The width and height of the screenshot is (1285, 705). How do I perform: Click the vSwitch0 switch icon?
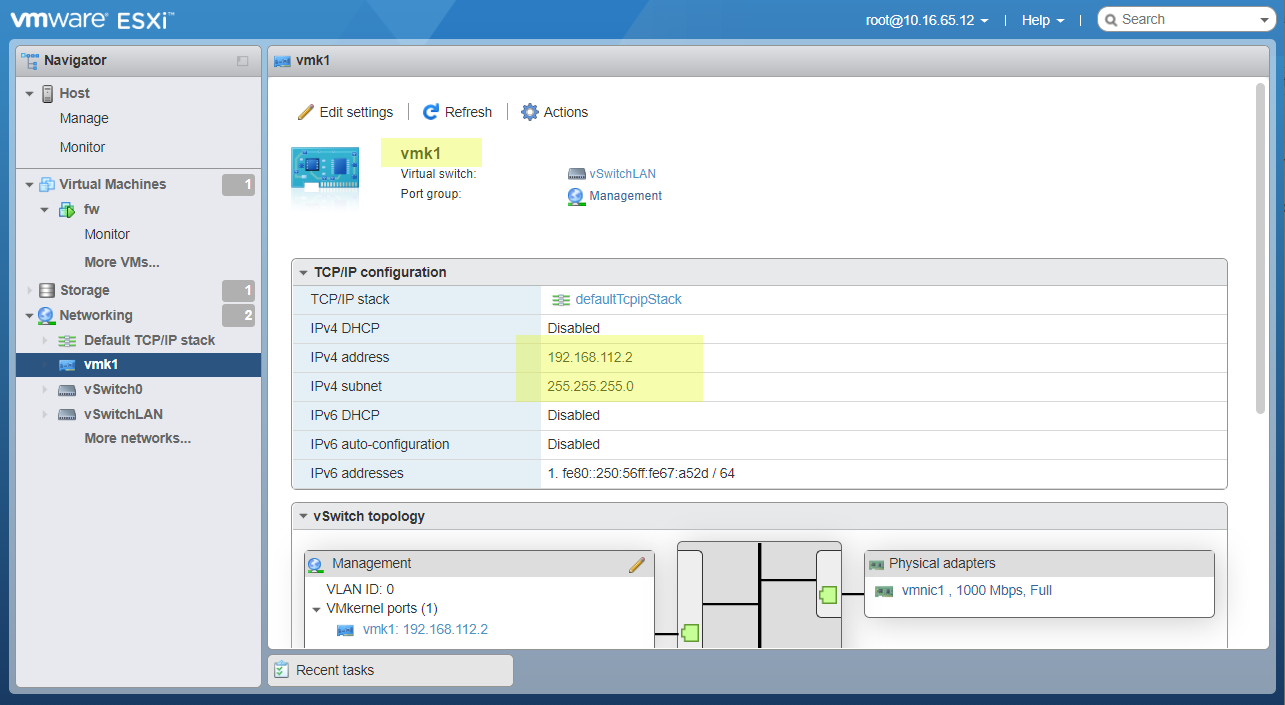(x=67, y=389)
